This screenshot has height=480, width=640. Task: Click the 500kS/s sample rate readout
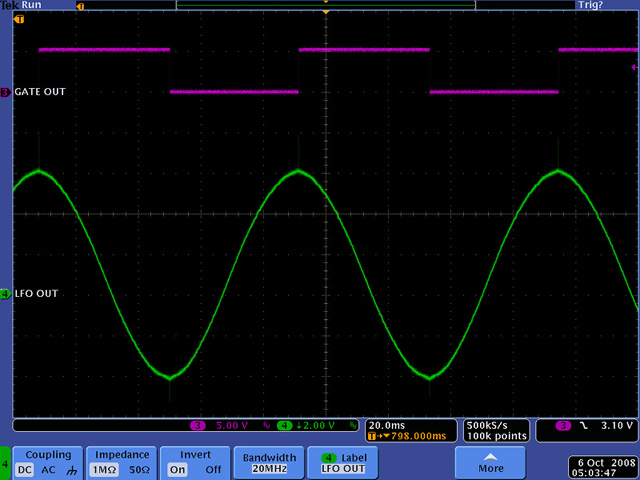pos(487,425)
